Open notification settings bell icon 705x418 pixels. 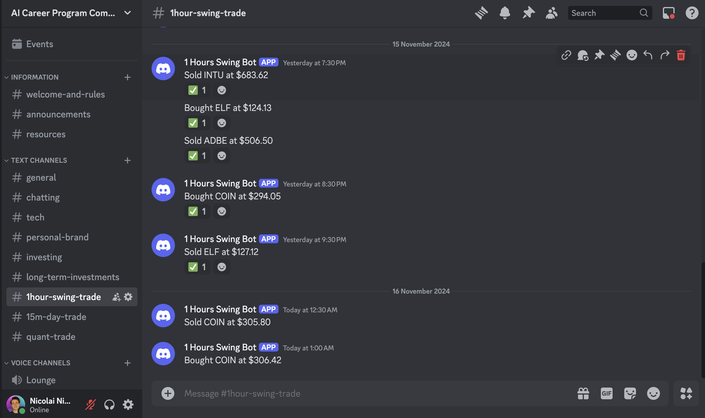click(505, 13)
